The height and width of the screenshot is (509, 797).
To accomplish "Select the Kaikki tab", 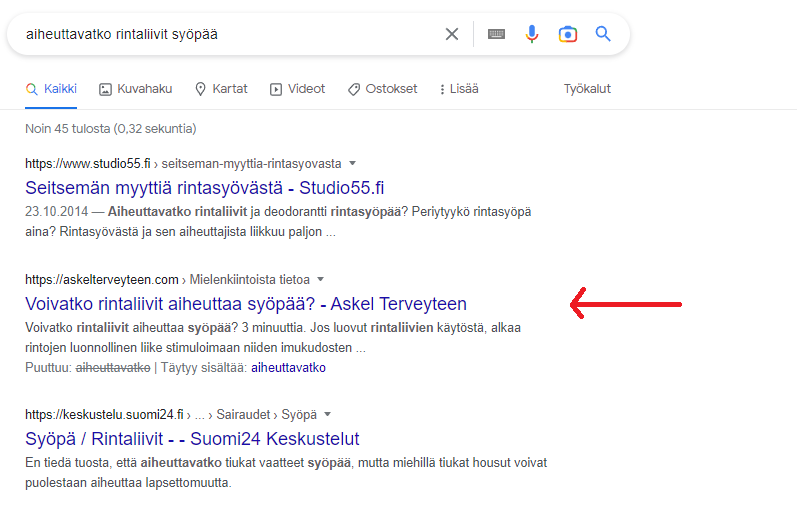I will tap(51, 89).
